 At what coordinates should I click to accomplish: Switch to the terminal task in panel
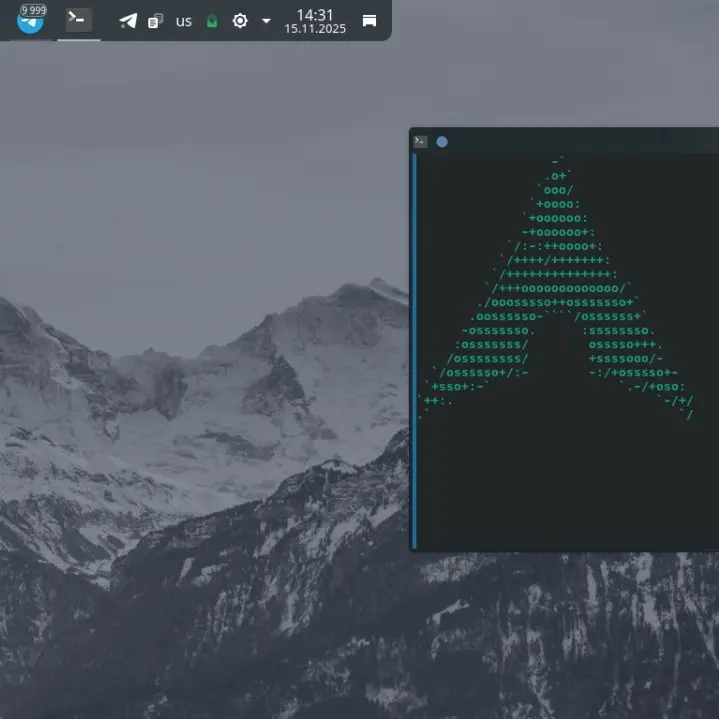pos(78,20)
